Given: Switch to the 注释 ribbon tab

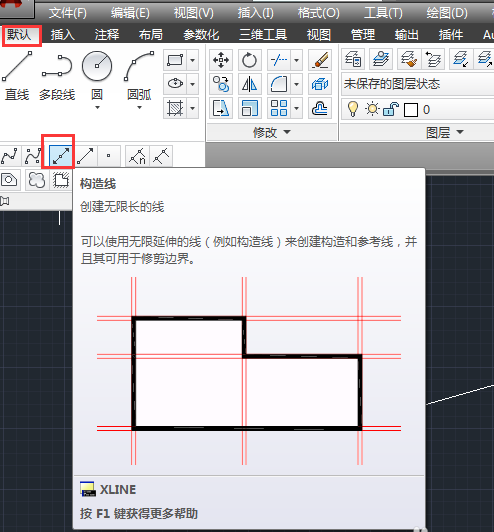Looking at the screenshot, I should coord(107,35).
